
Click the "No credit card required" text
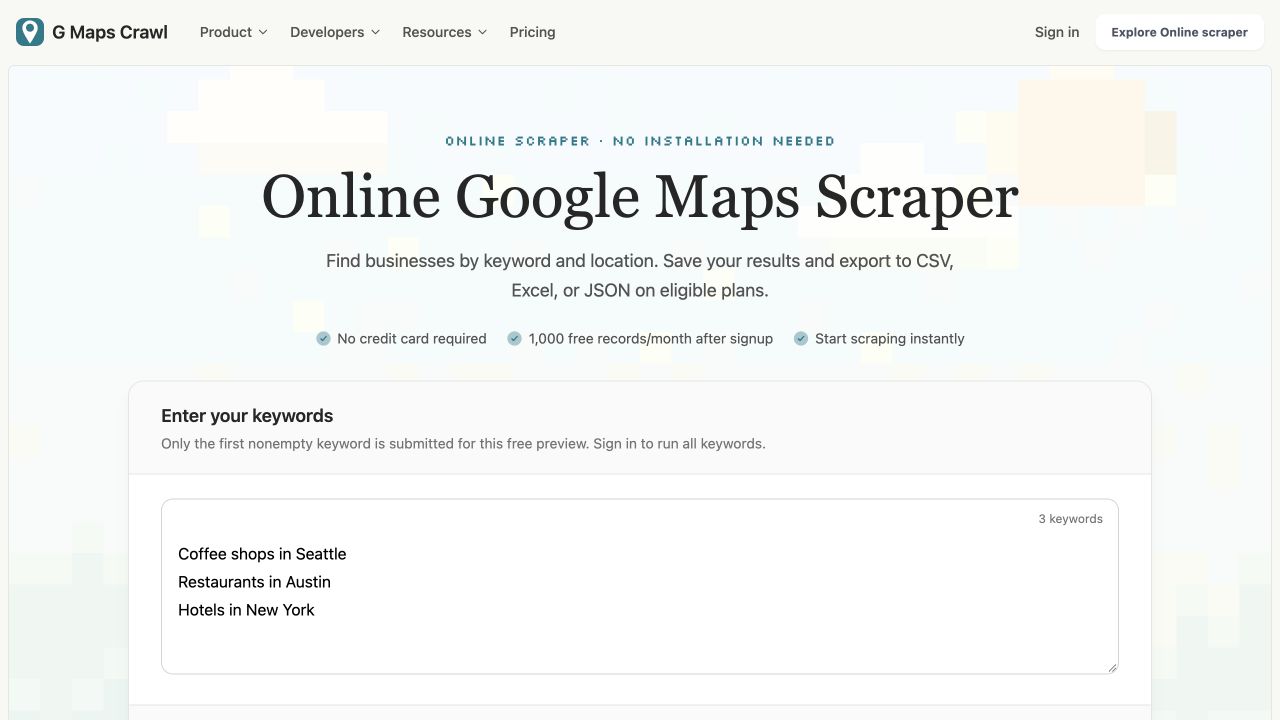tap(412, 339)
